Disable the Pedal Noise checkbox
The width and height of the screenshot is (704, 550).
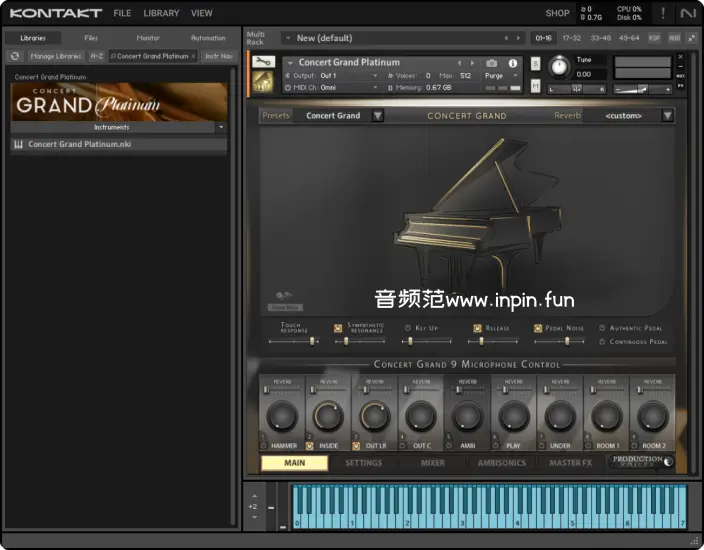pos(538,328)
